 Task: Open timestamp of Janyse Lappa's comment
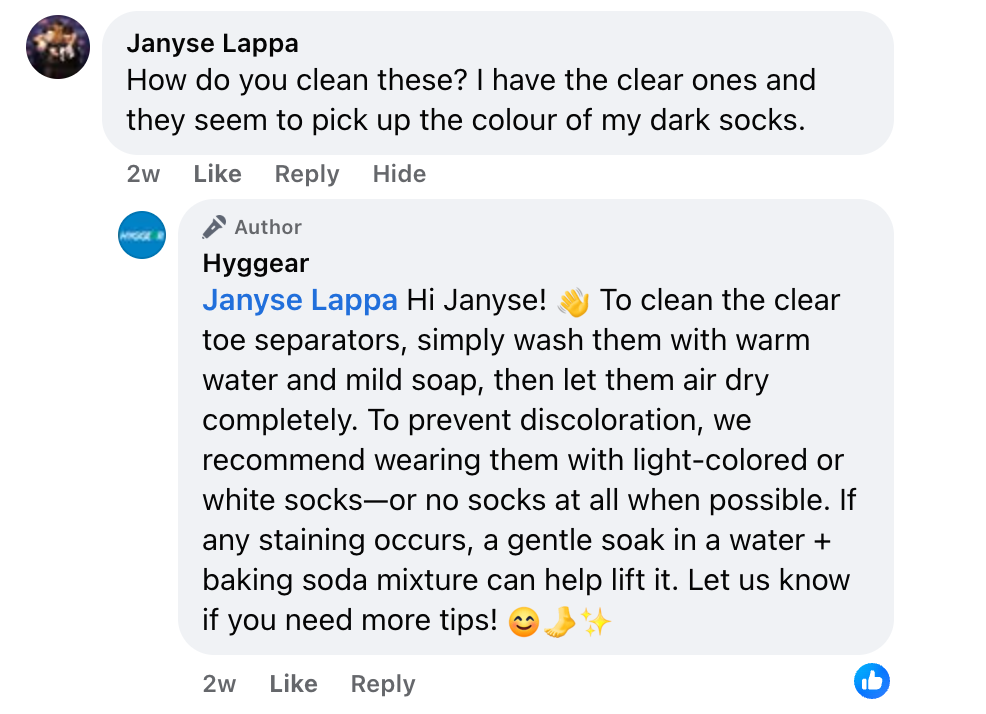point(143,174)
